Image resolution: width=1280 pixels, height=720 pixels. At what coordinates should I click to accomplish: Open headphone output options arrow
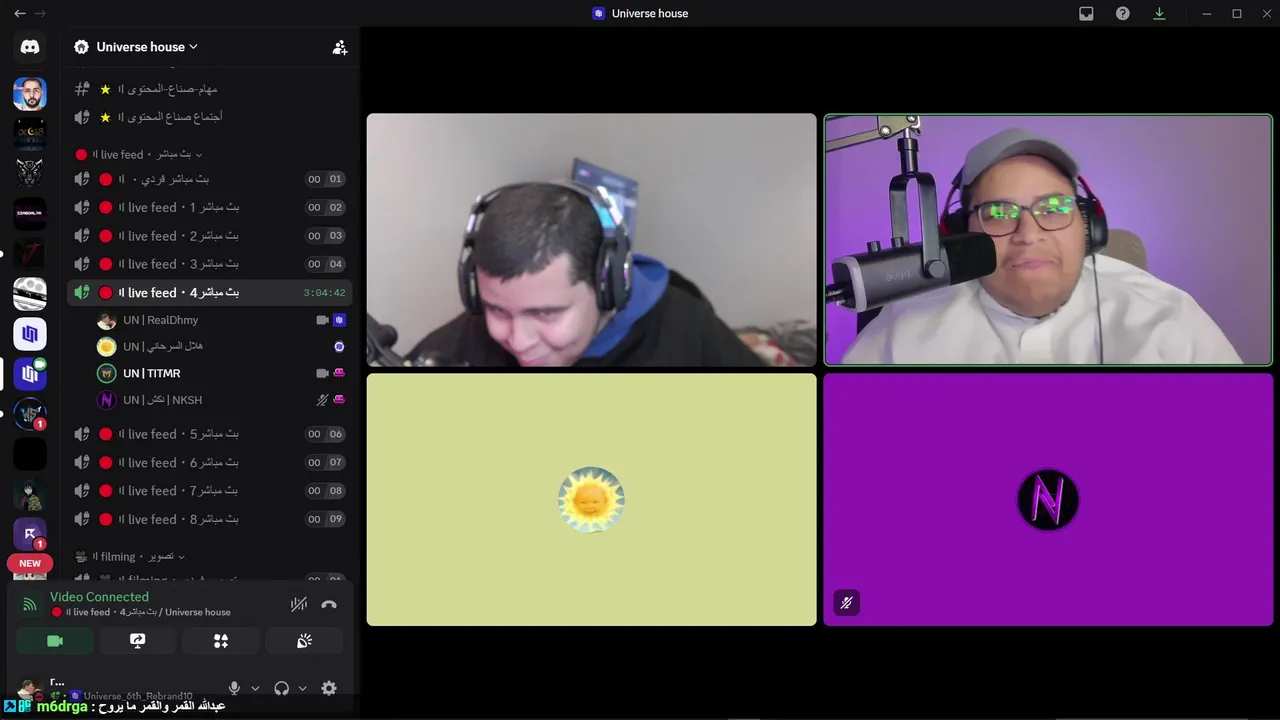click(302, 688)
